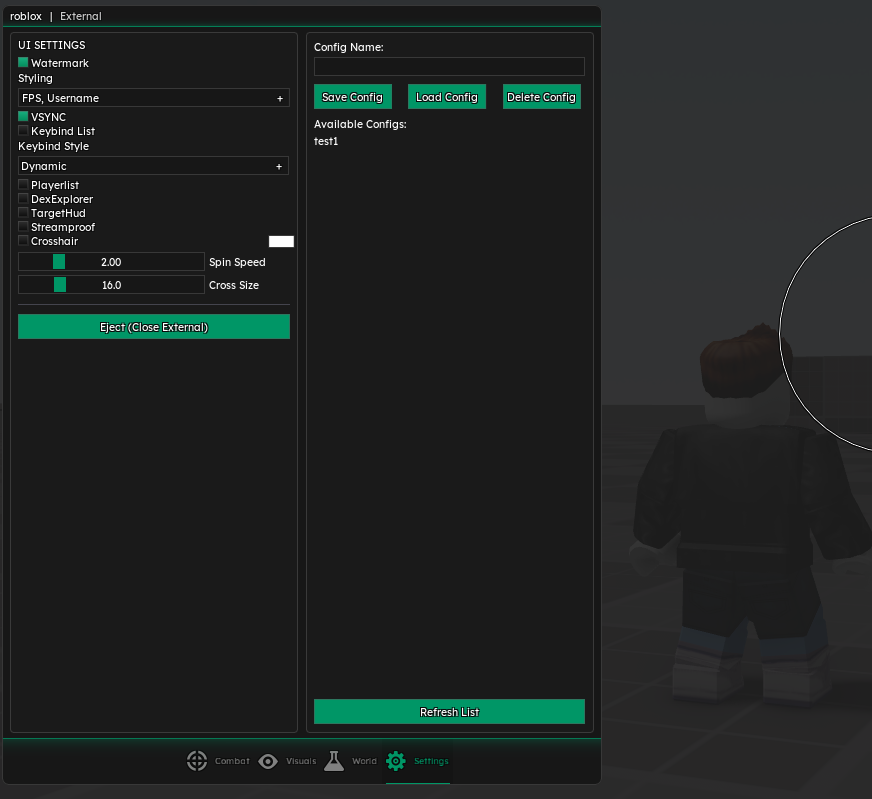Select test1 in Available Configs
Image resolution: width=872 pixels, height=799 pixels.
point(326,141)
